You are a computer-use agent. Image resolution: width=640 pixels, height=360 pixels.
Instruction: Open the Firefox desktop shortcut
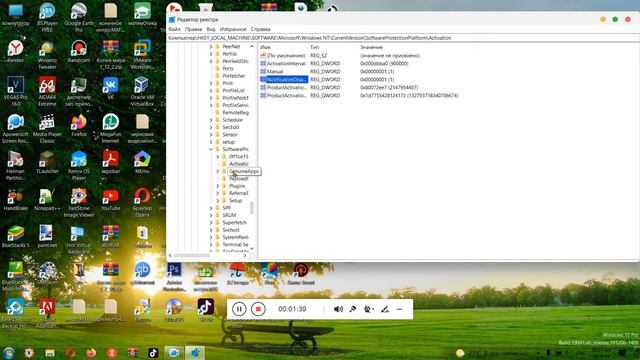click(79, 125)
